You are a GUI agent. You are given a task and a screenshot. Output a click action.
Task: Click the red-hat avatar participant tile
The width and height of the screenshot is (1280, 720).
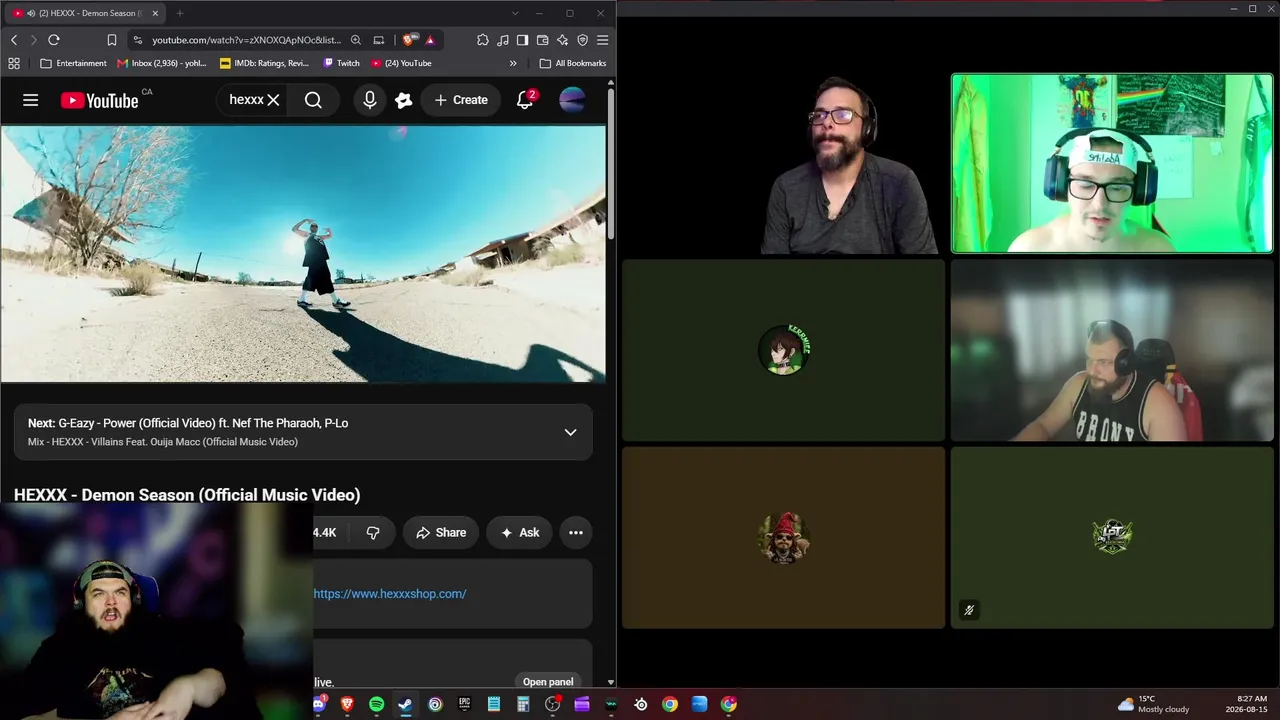(x=783, y=538)
